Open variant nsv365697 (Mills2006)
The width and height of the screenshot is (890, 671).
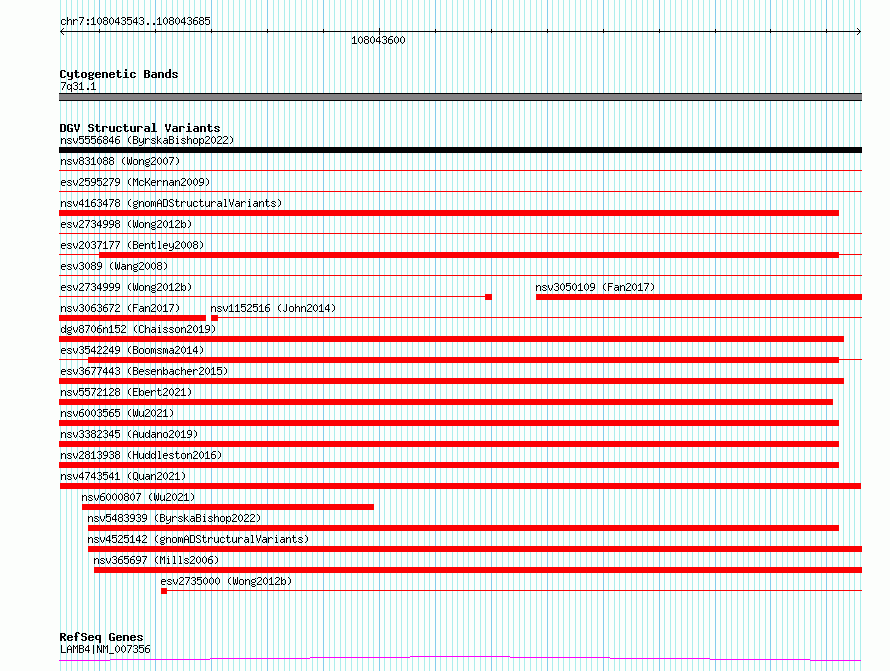[156, 560]
